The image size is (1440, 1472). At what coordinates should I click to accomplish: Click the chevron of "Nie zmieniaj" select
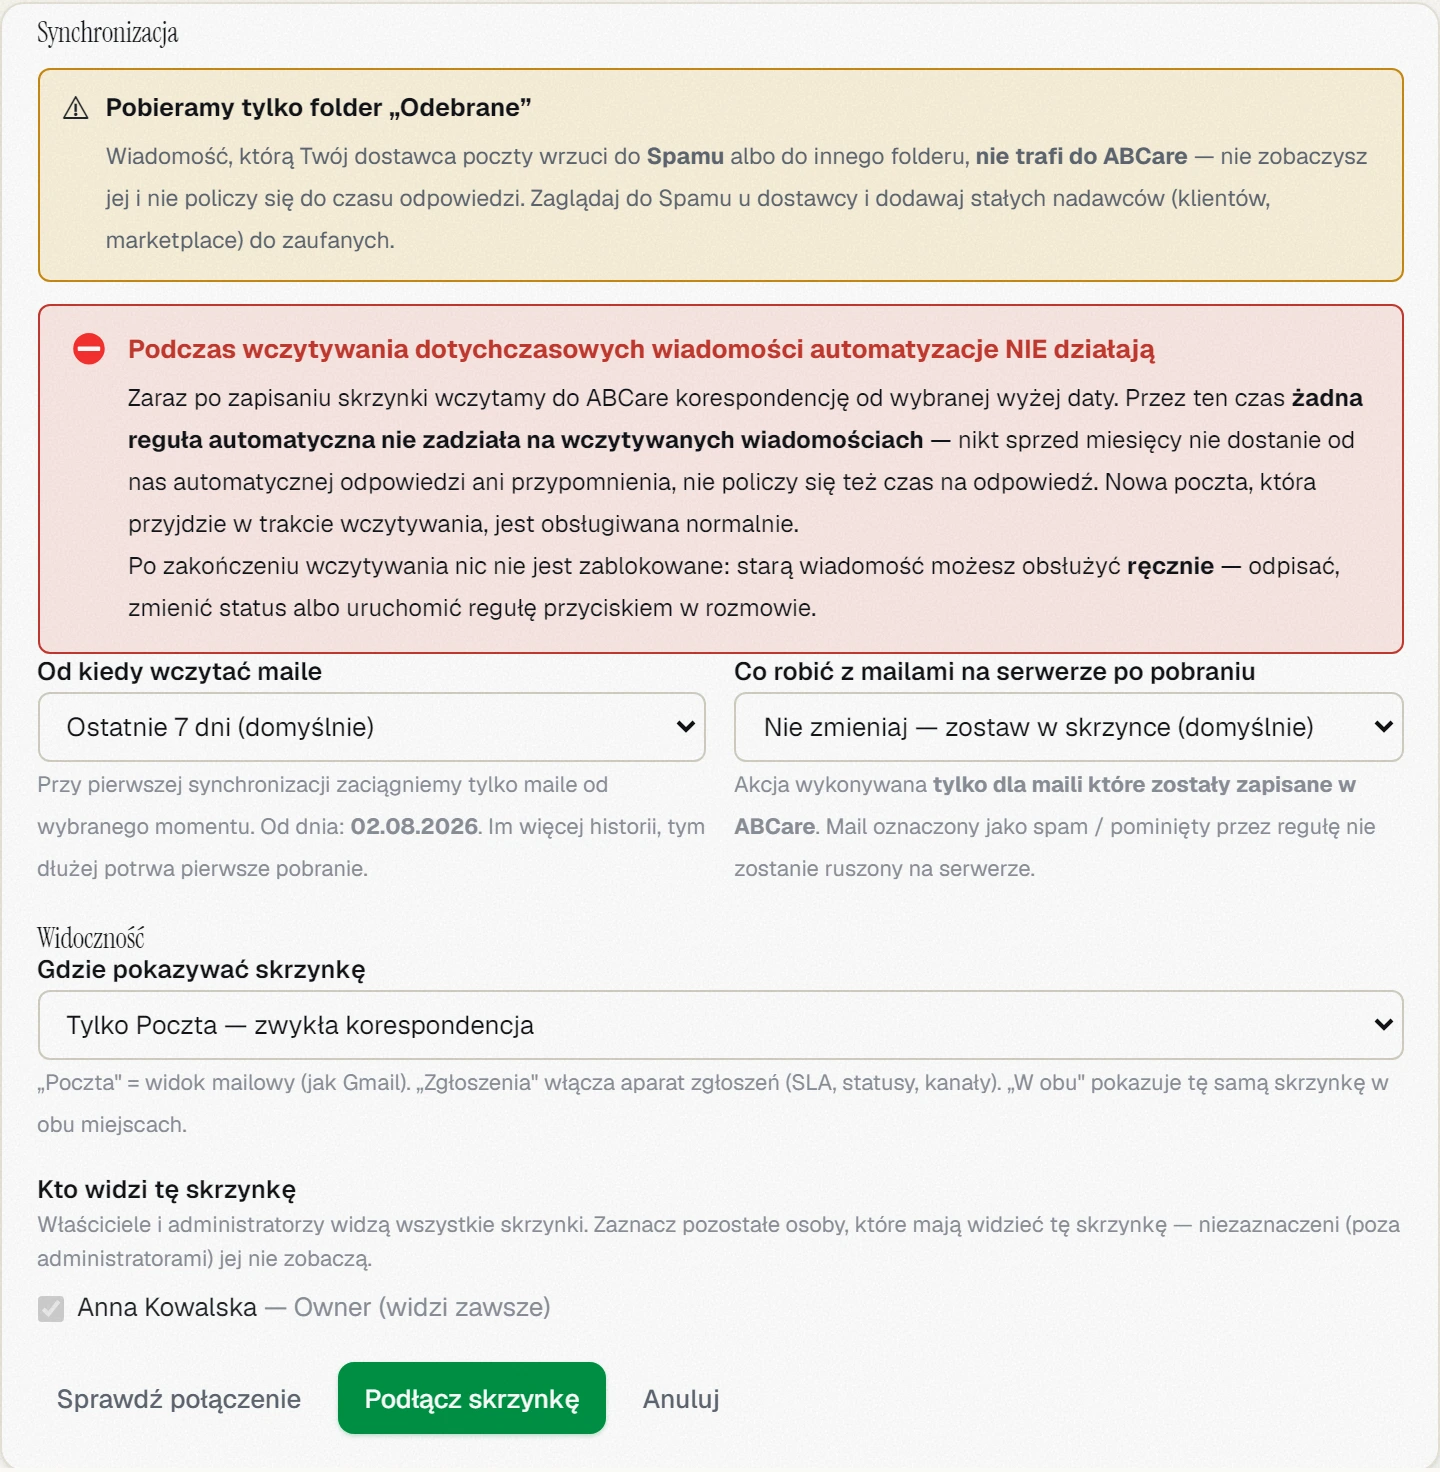click(1383, 727)
